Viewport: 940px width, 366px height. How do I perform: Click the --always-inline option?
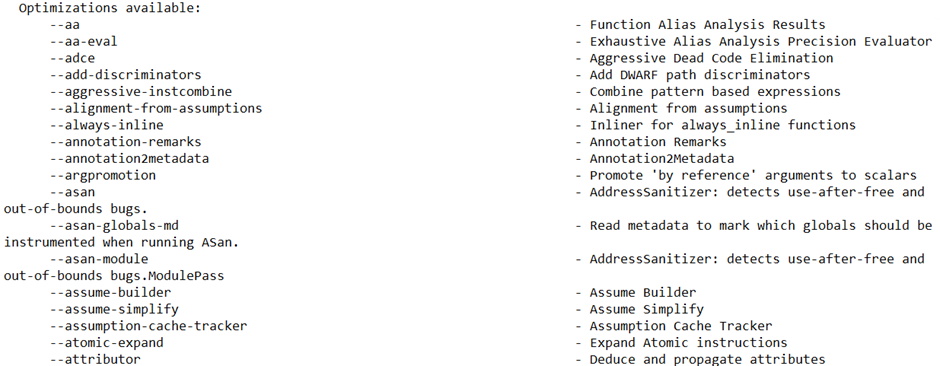click(x=107, y=126)
